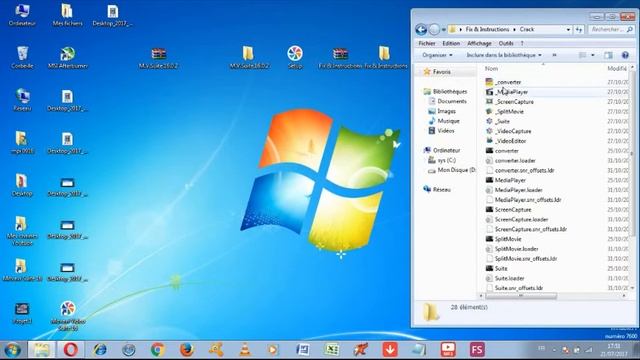The height and width of the screenshot is (360, 640).
Task: Click the FS app icon in the taskbar
Action: pyautogui.click(x=477, y=349)
